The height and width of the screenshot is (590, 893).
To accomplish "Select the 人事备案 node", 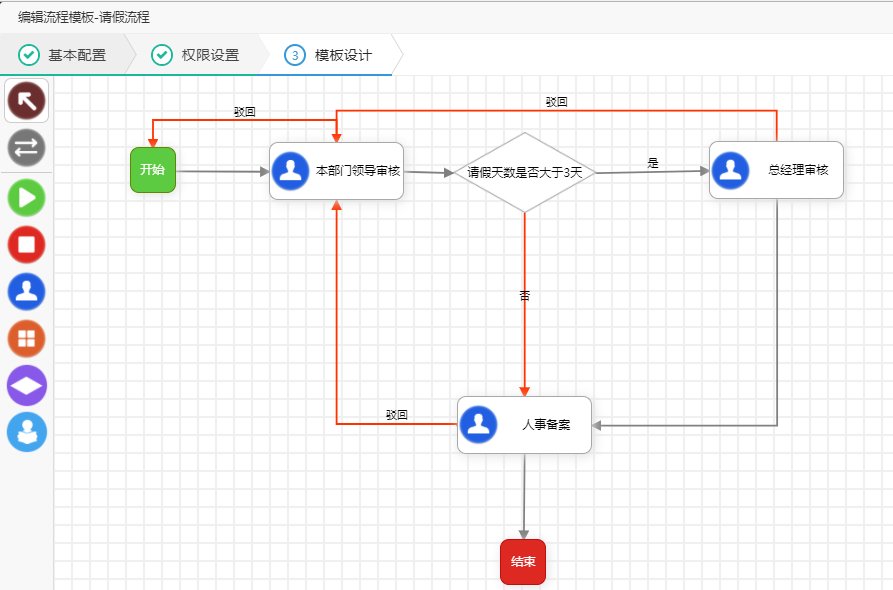I will click(523, 424).
